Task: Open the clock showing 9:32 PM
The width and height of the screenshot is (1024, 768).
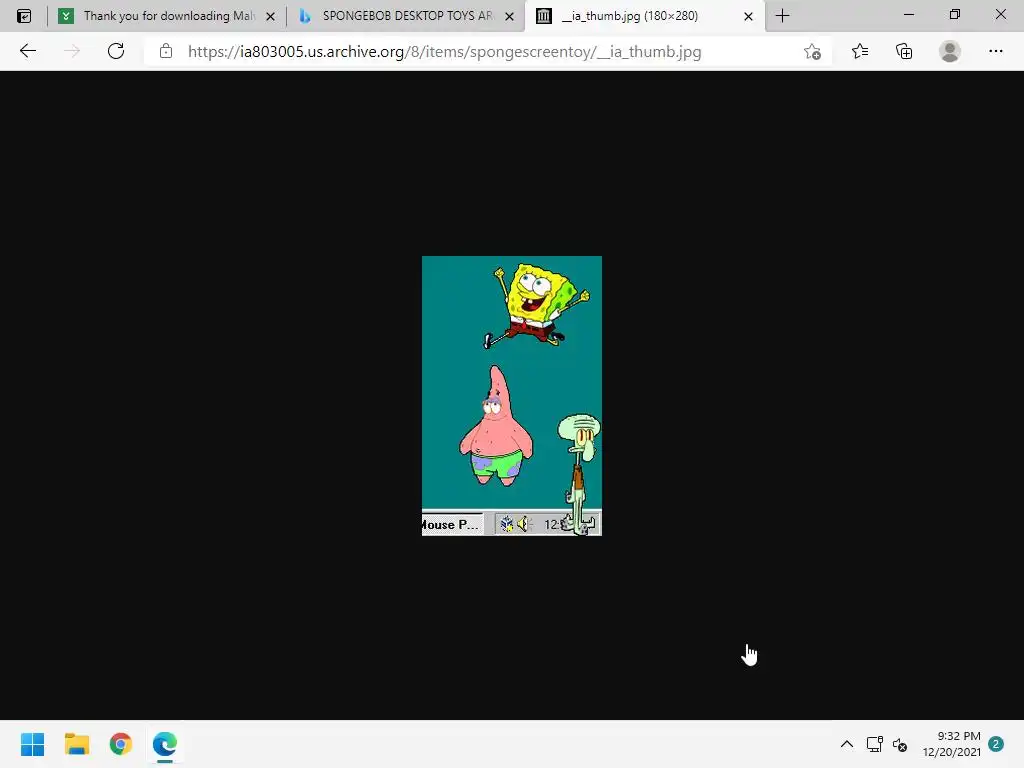Action: [952, 744]
